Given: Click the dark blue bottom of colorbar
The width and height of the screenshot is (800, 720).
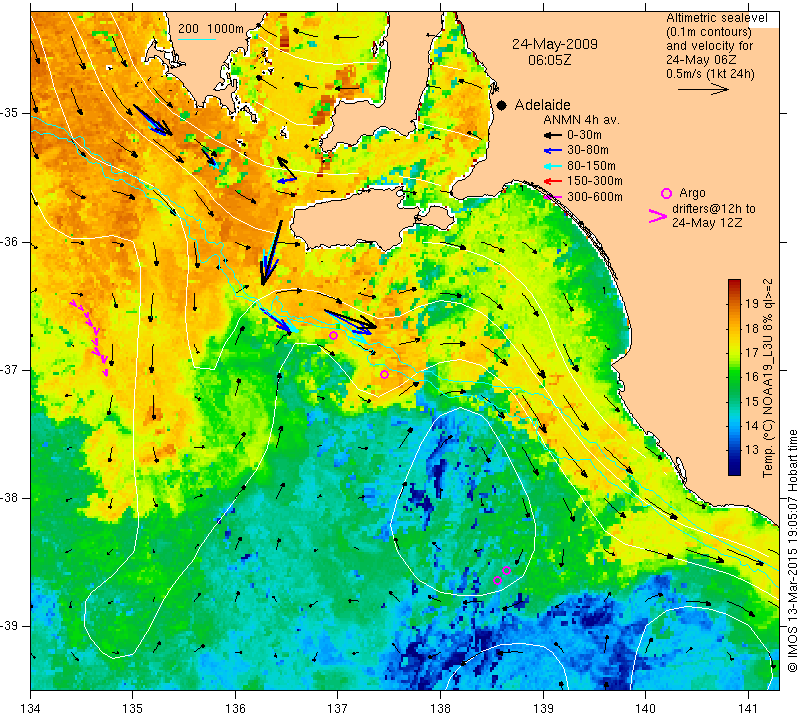Looking at the screenshot, I should point(734,470).
